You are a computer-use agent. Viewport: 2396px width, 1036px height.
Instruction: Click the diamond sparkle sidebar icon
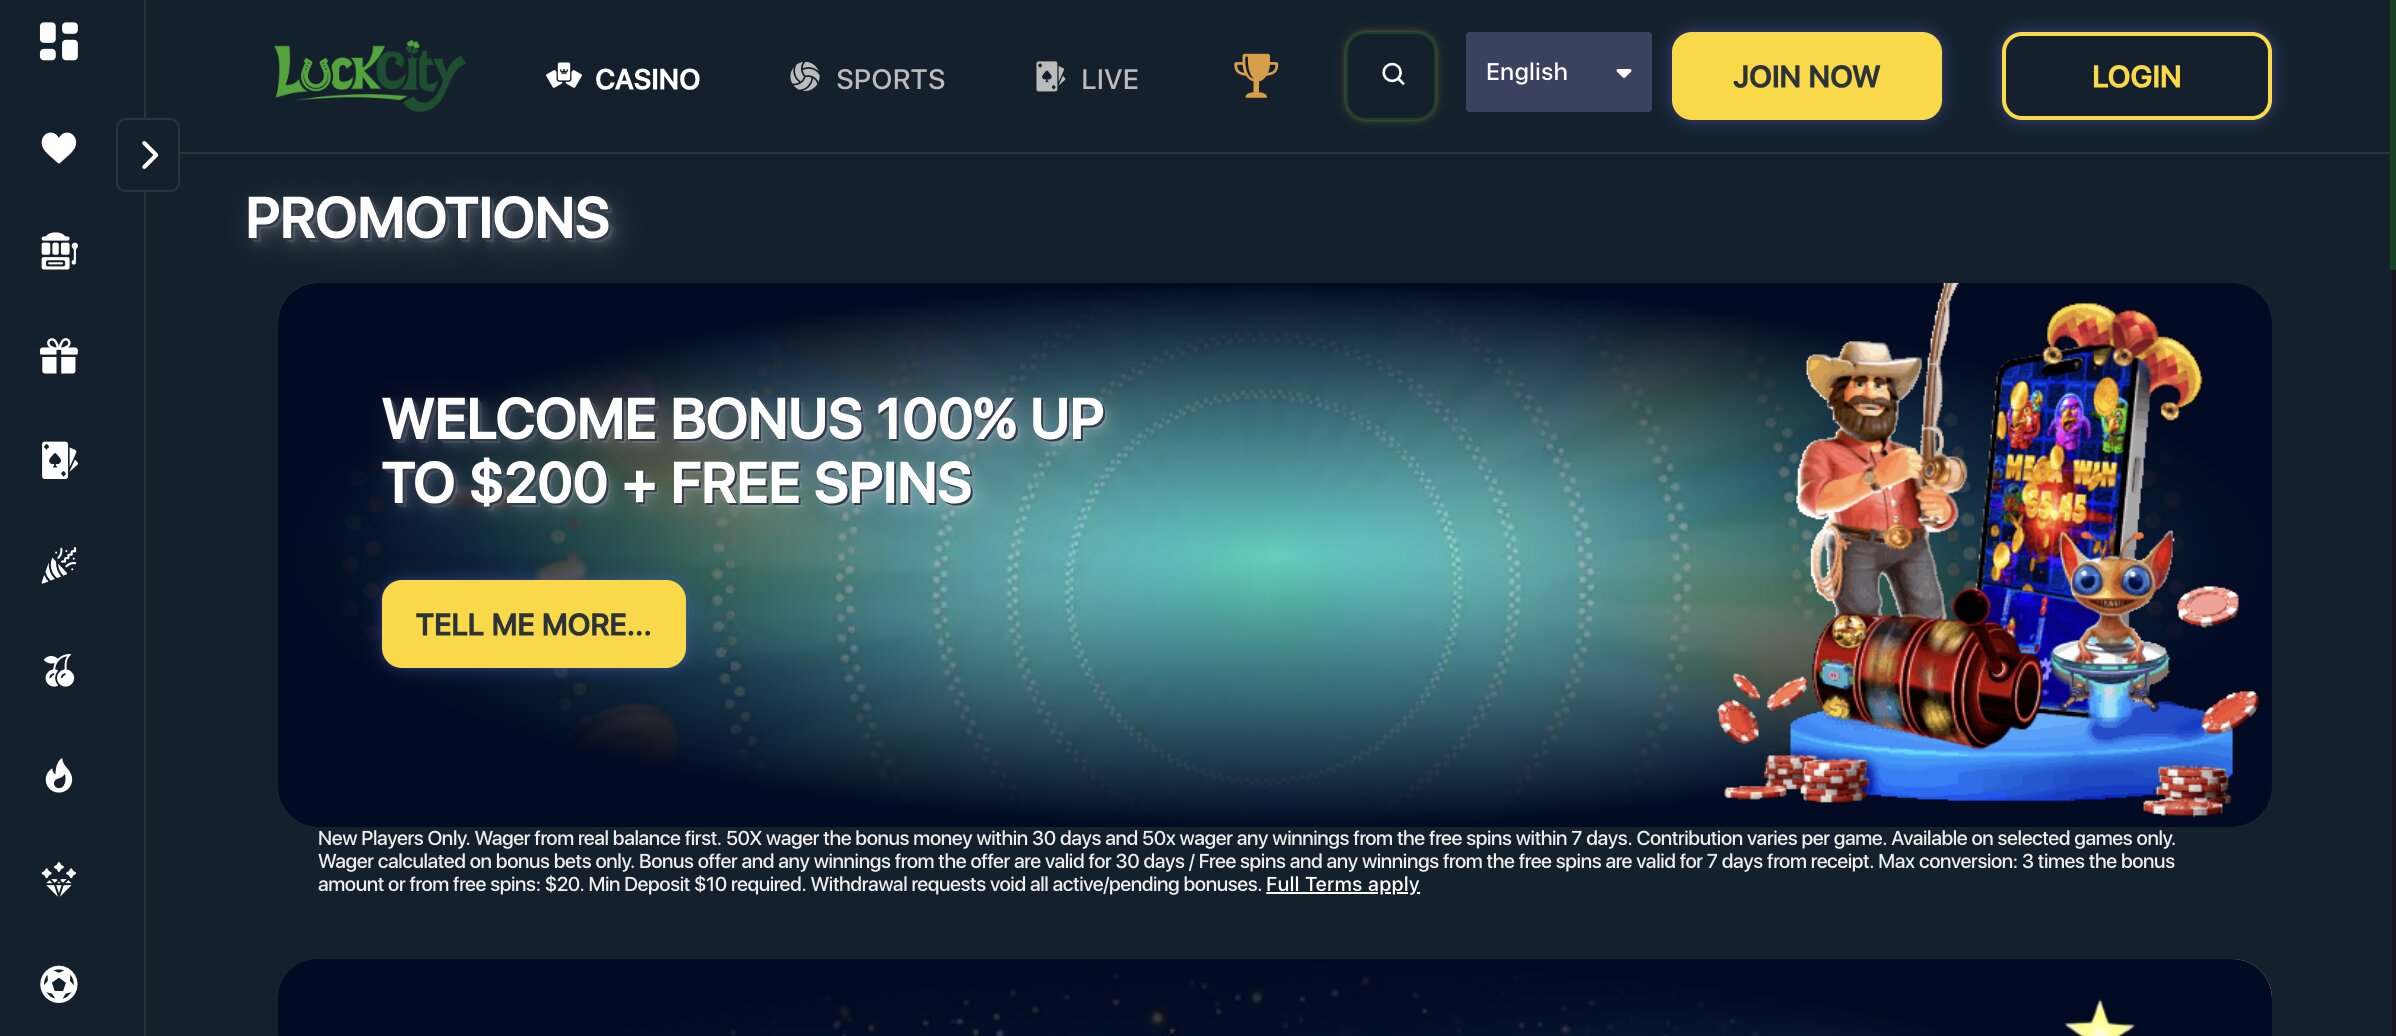(x=59, y=880)
